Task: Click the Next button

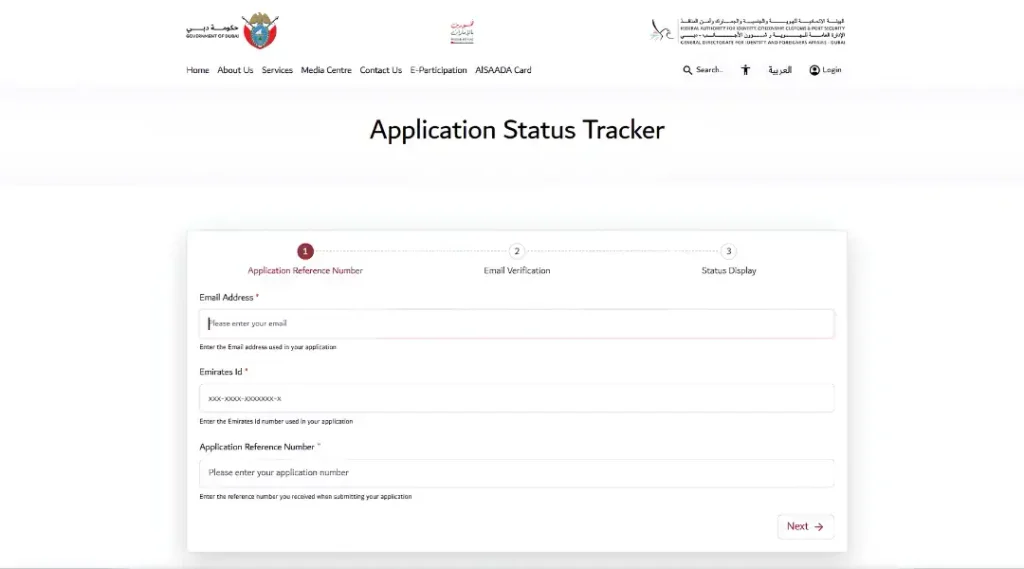Action: (x=805, y=527)
